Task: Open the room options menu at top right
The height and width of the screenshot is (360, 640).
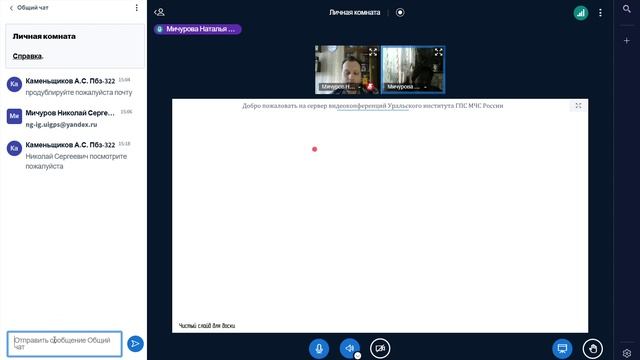Action: 600,13
